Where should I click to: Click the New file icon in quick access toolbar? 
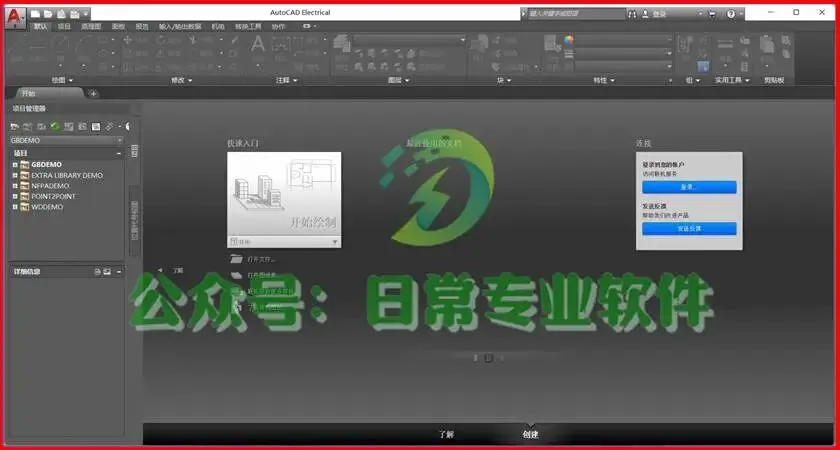(36, 14)
